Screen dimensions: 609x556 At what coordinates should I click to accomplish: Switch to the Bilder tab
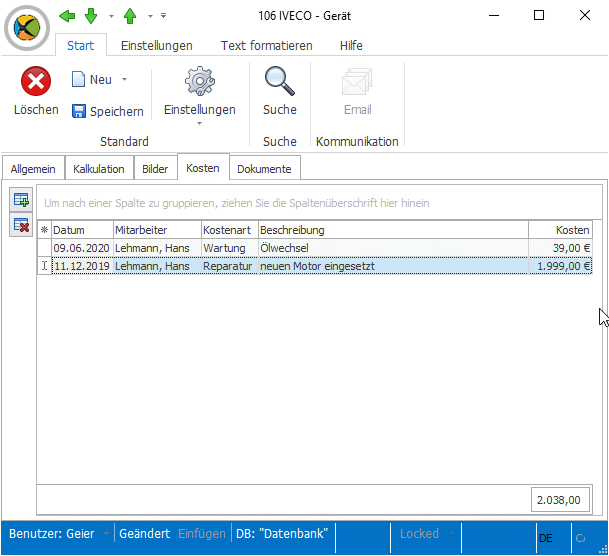[x=155, y=169]
